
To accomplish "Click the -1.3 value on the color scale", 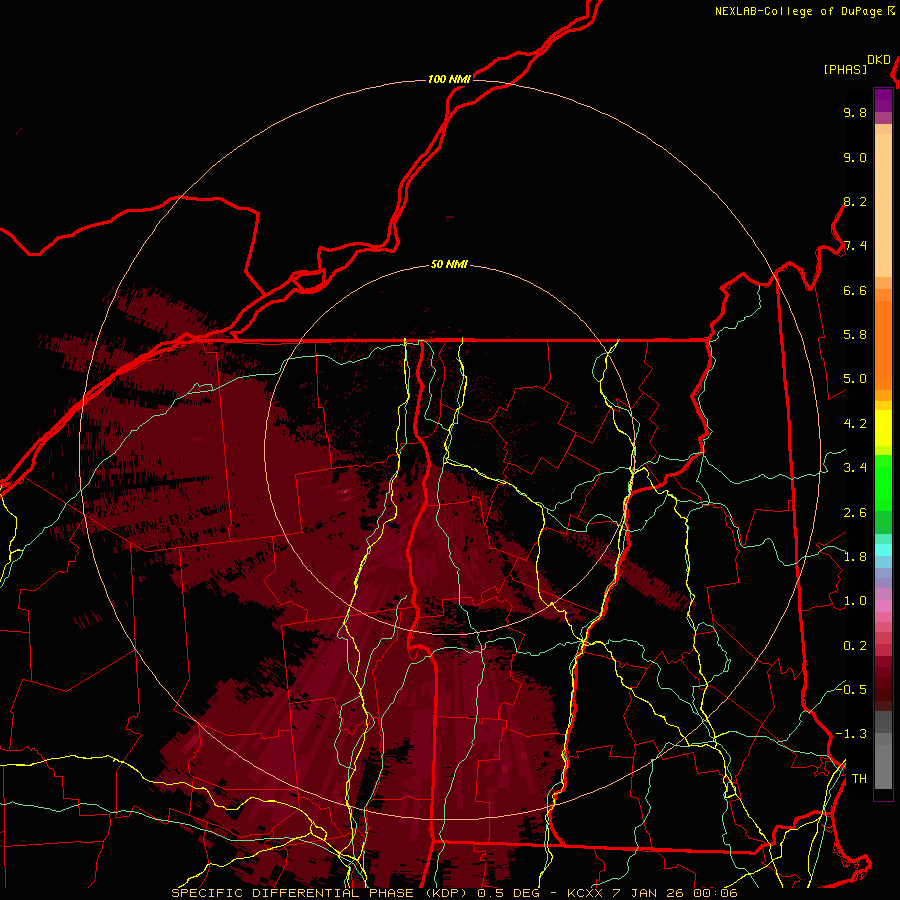I will (852, 734).
